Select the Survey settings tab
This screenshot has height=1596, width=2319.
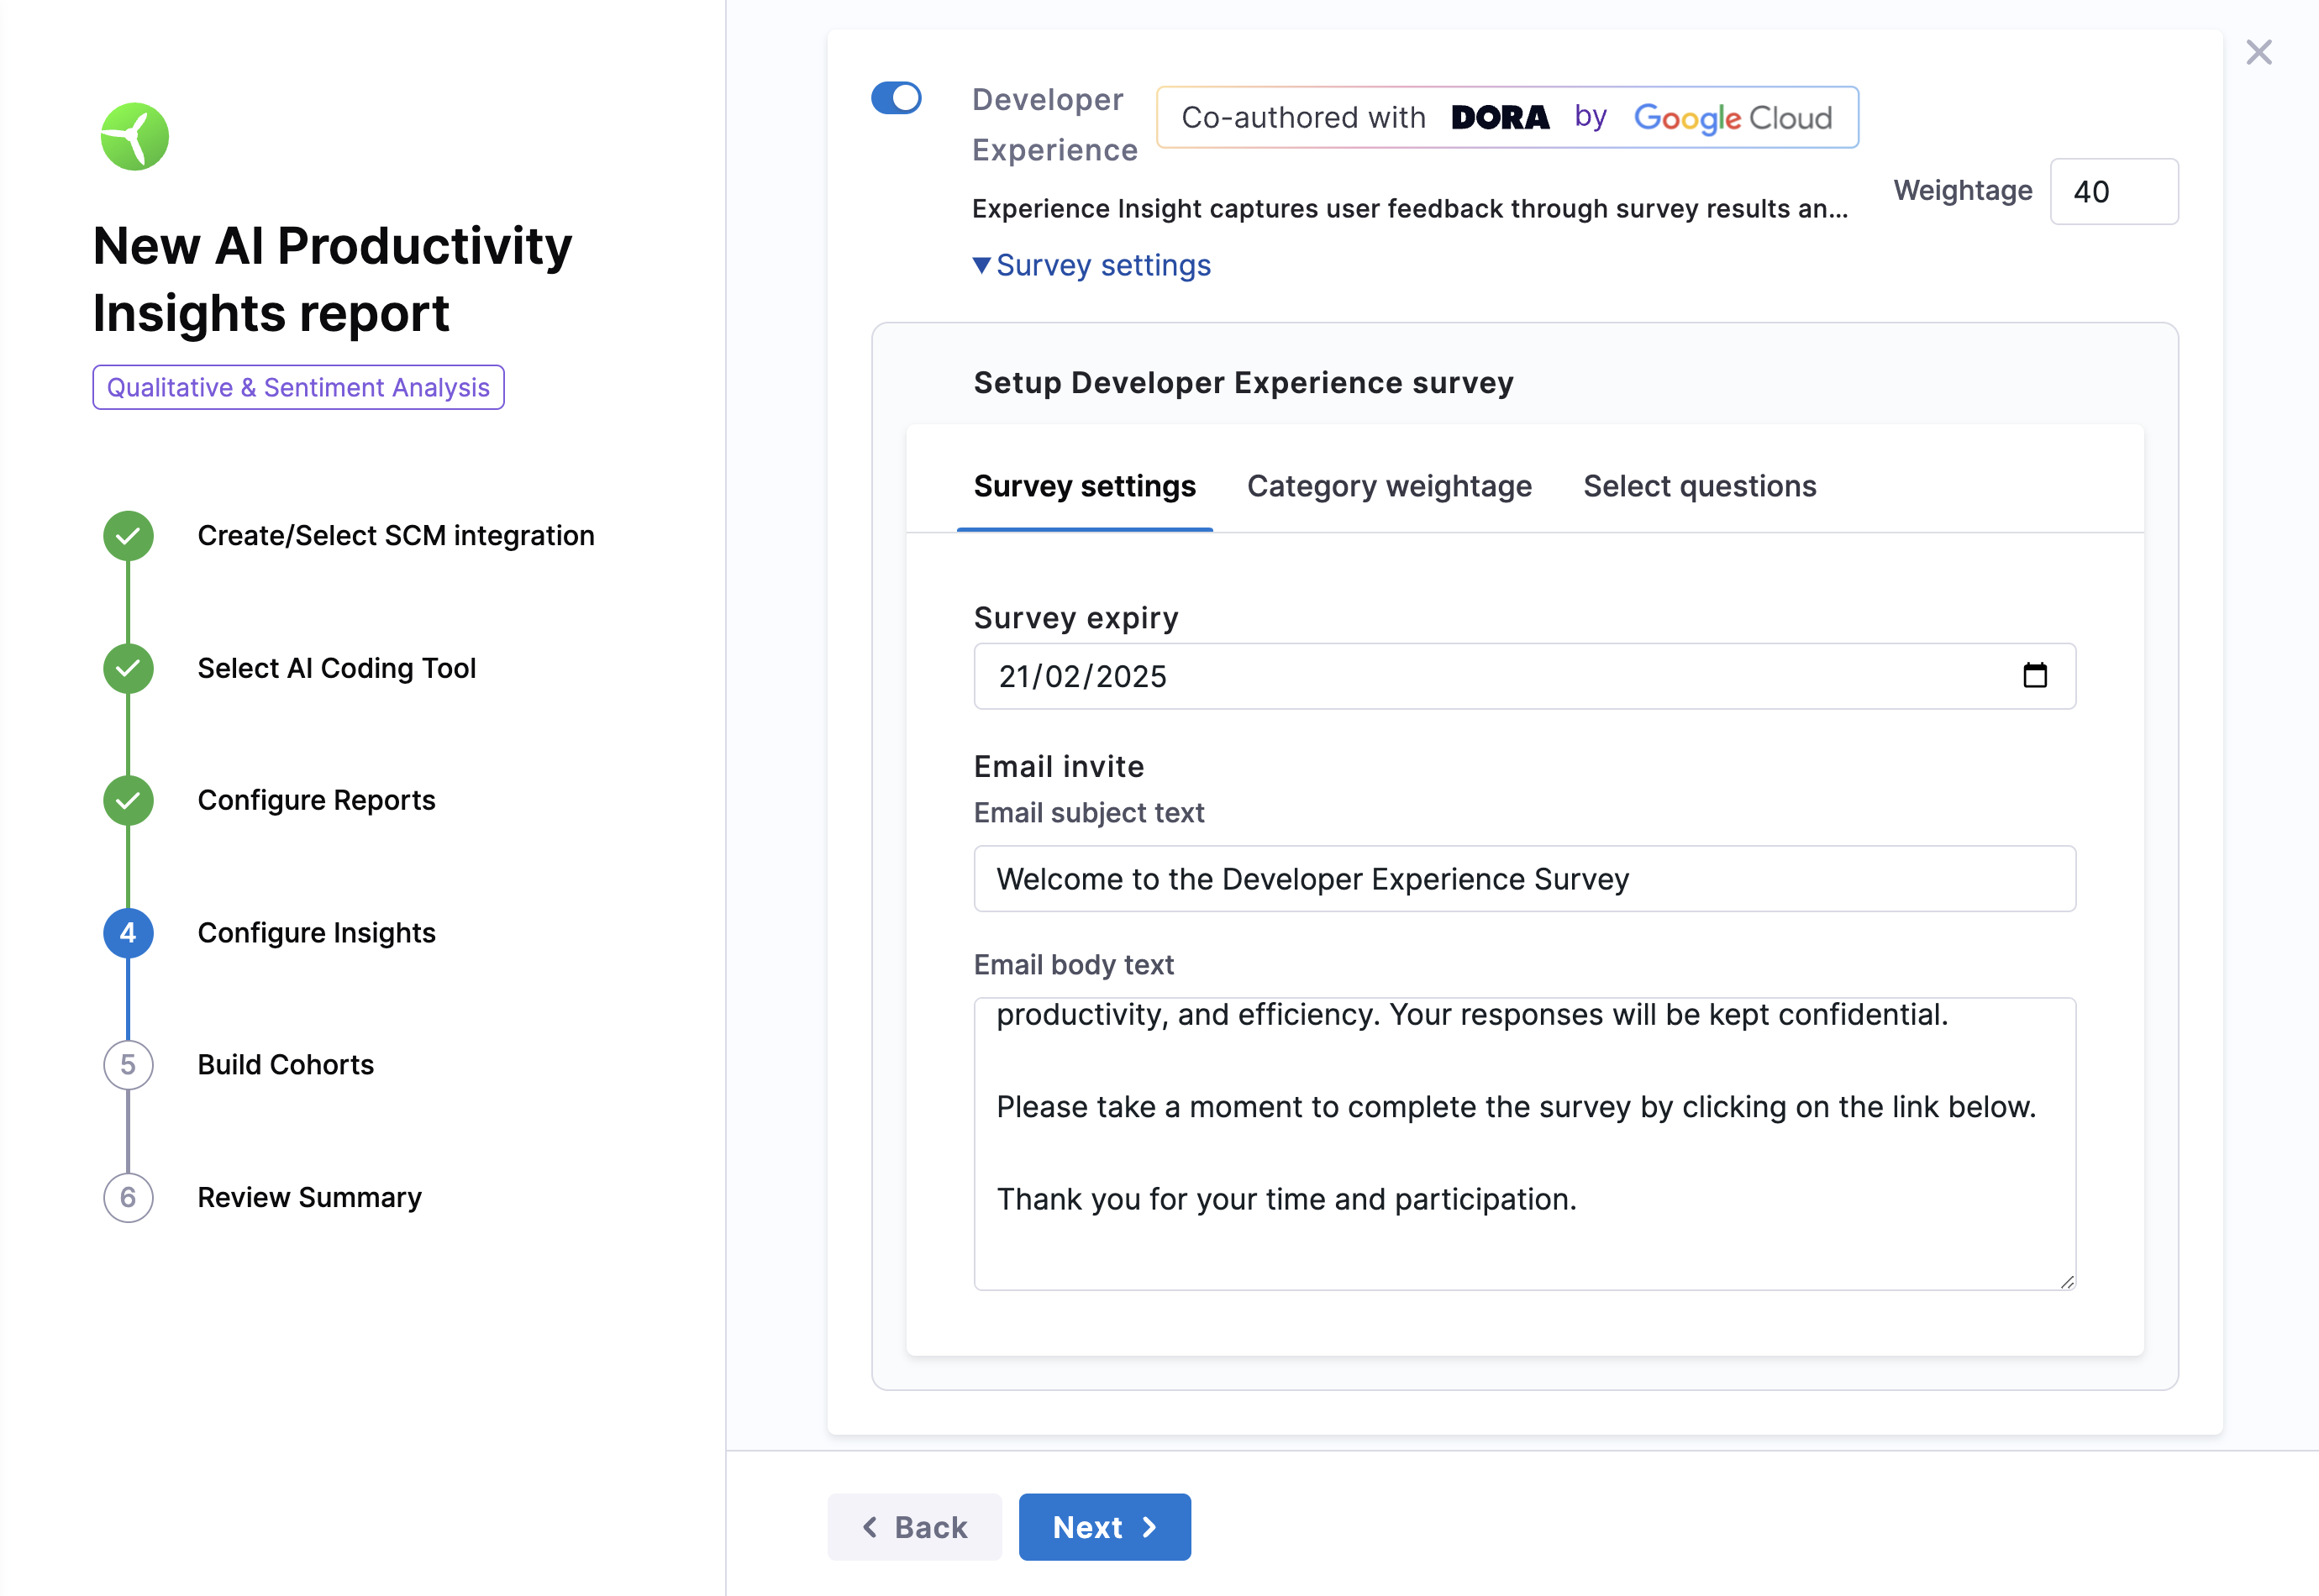point(1084,486)
